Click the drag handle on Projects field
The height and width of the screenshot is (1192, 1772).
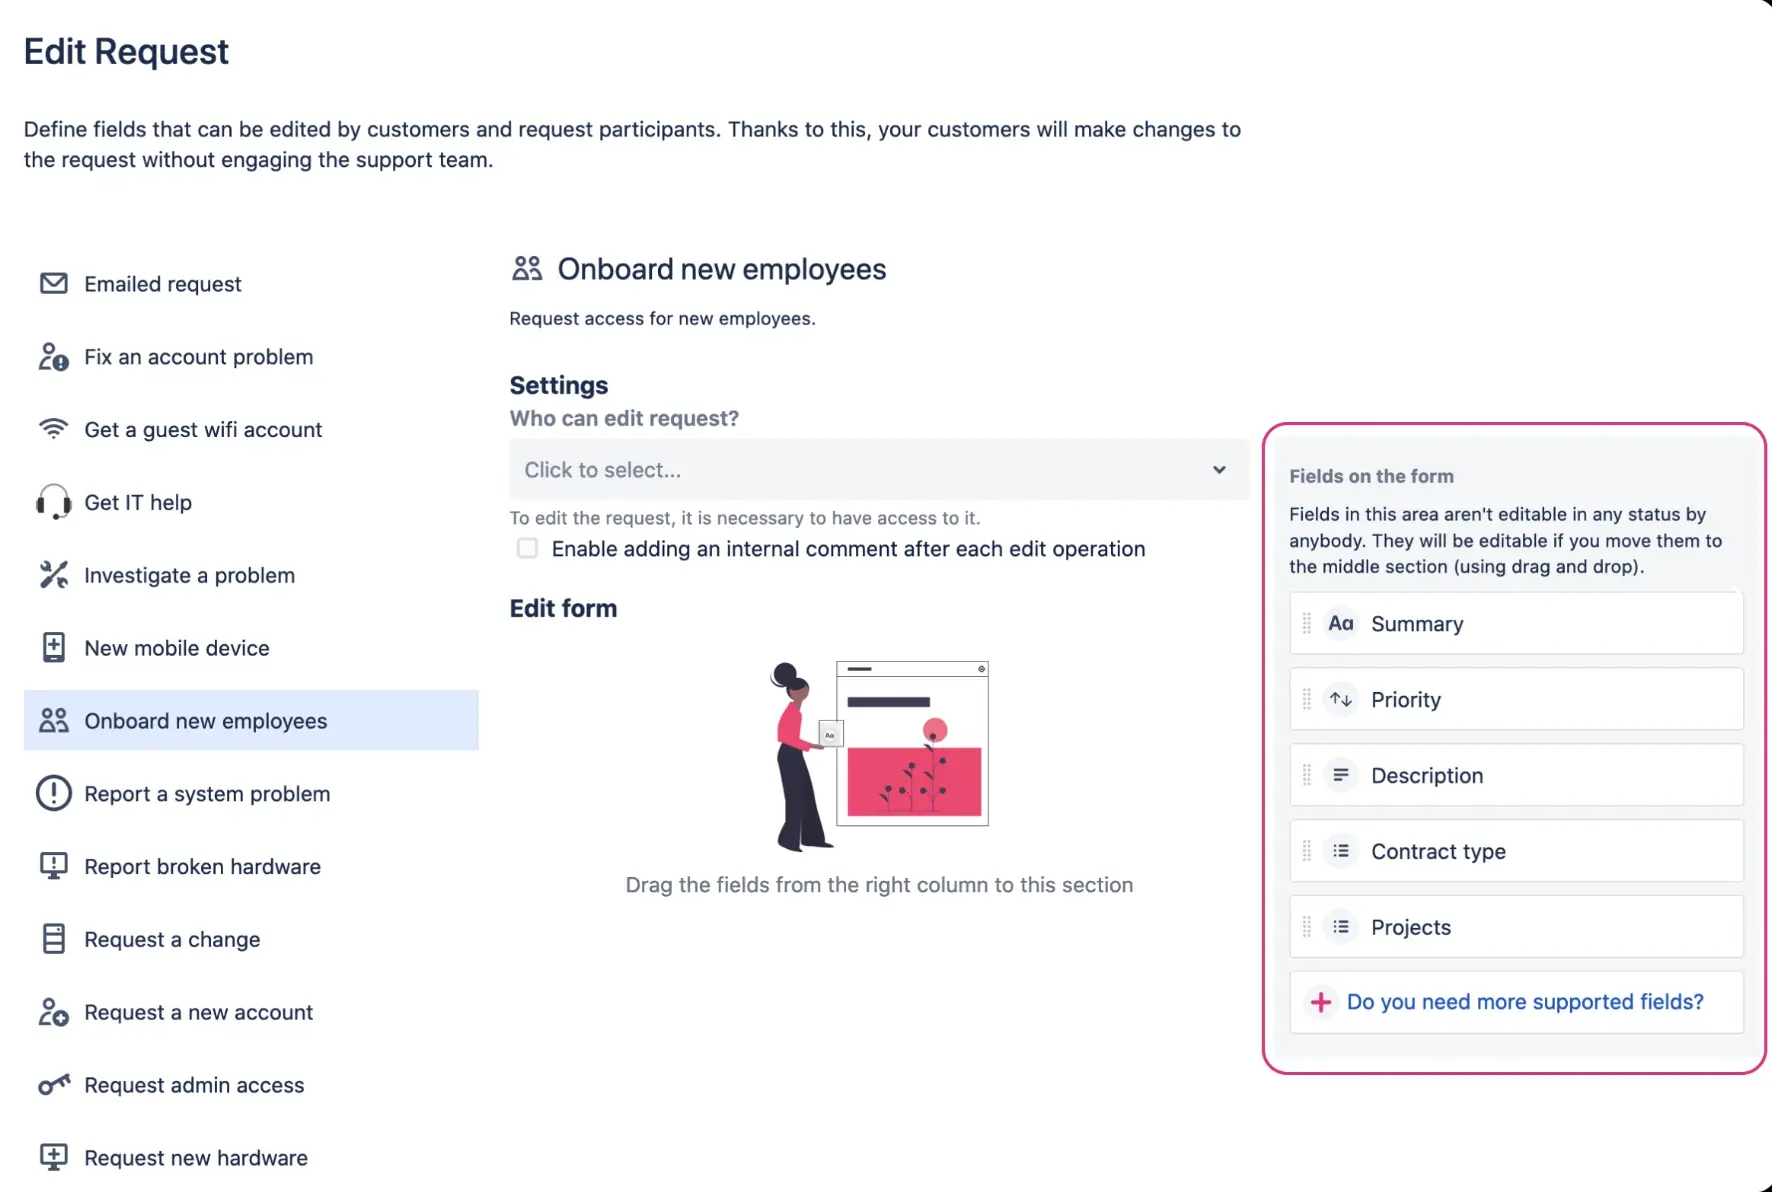[1306, 927]
